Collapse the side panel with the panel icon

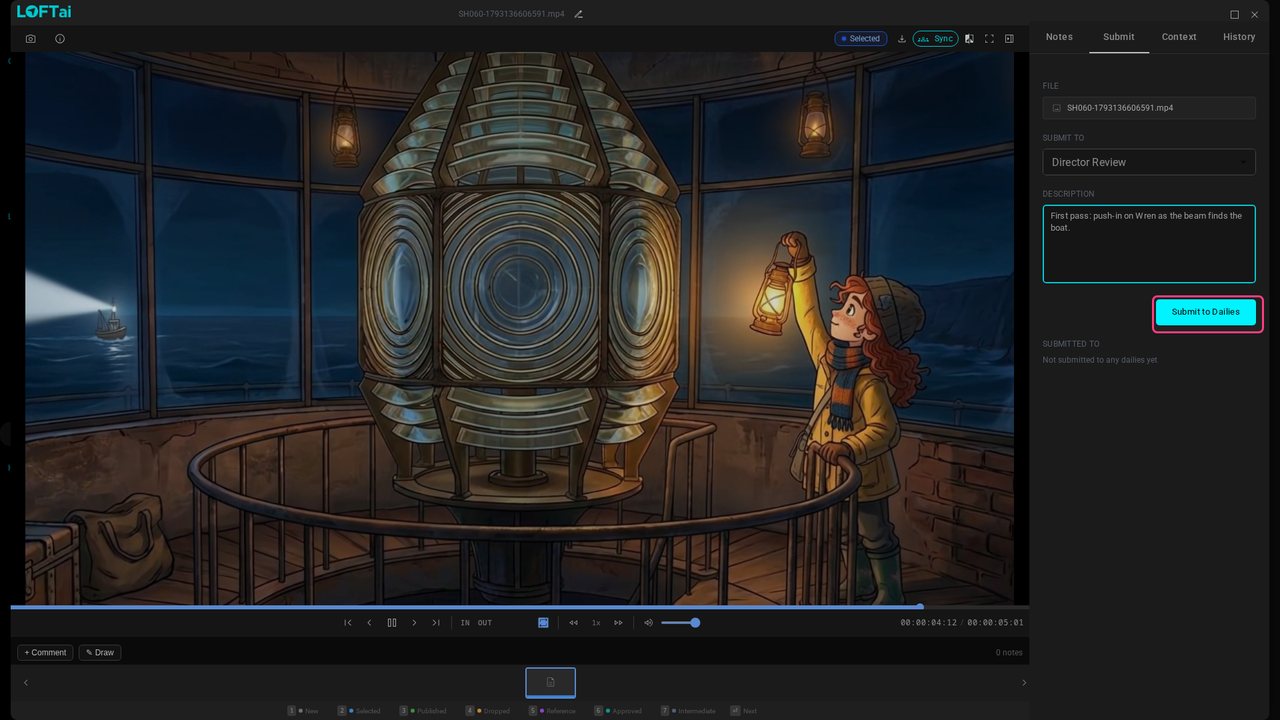(x=1009, y=39)
